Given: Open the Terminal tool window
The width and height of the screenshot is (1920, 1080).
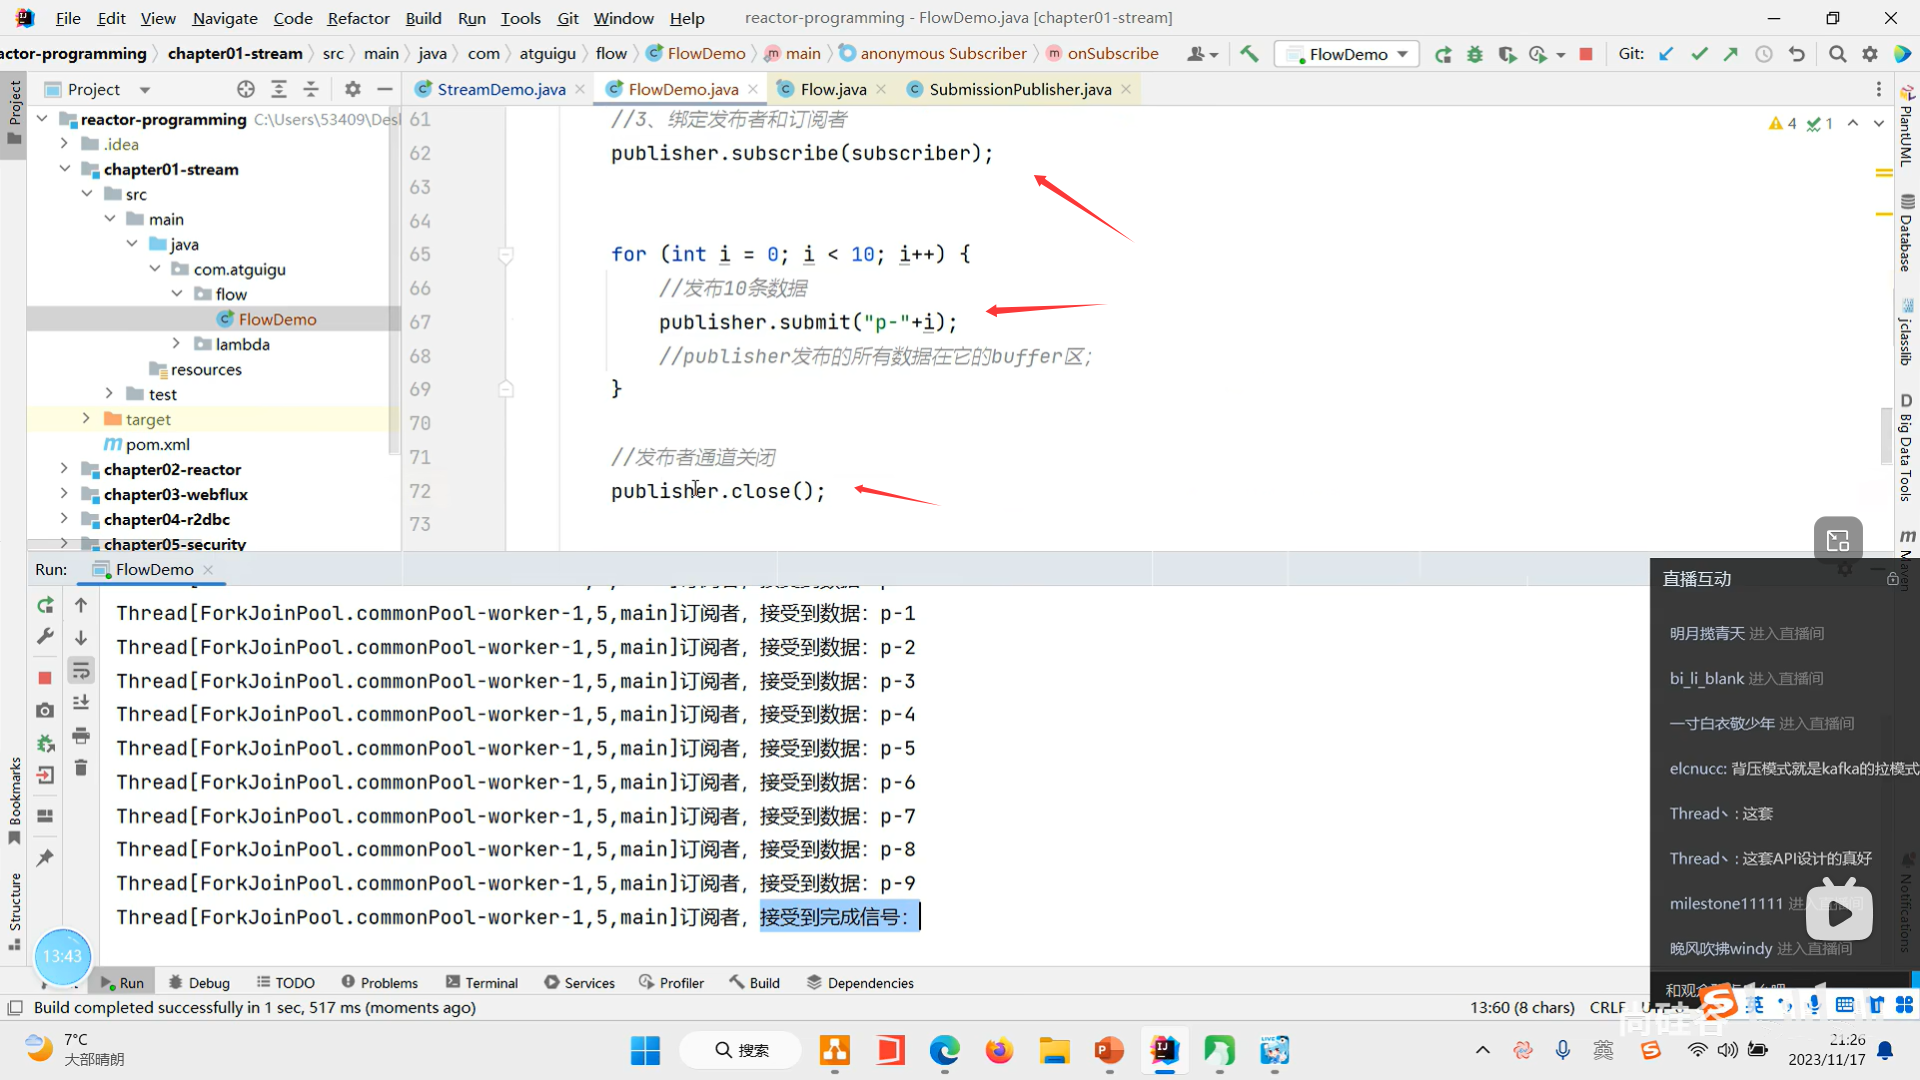Looking at the screenshot, I should point(482,983).
